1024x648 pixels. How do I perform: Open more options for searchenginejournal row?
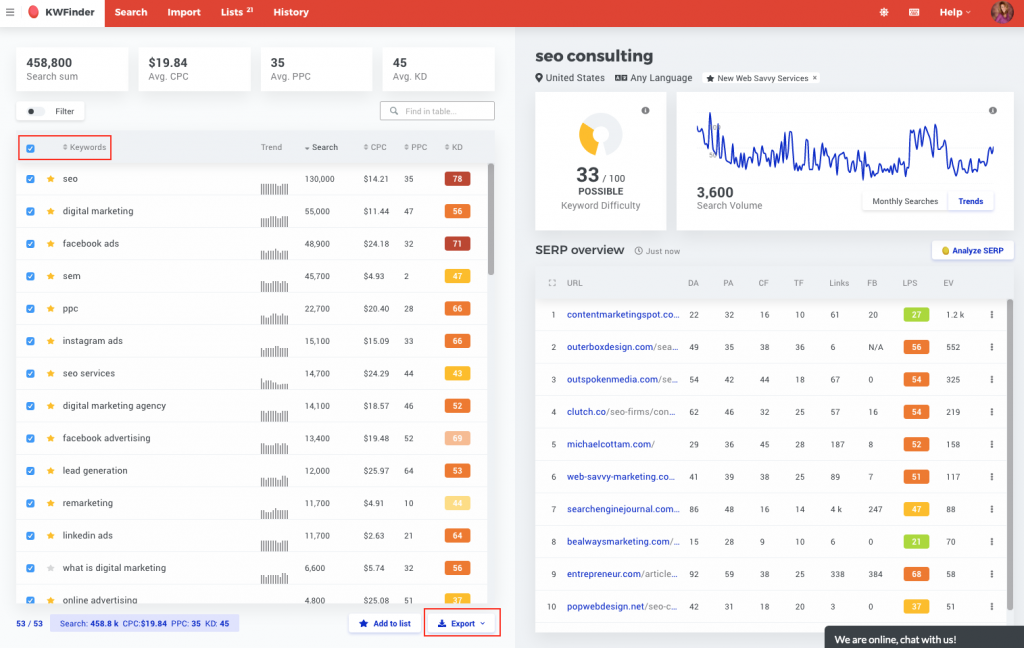991,510
